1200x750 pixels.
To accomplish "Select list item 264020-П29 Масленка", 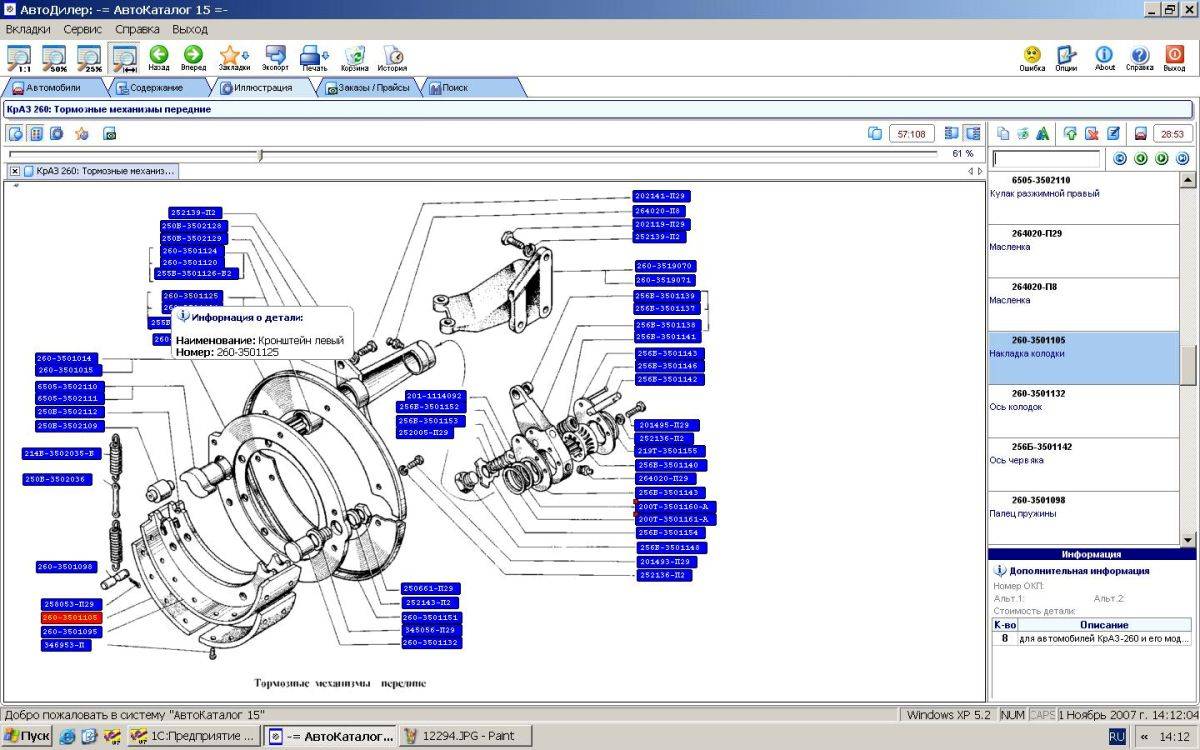I will 1084,251.
